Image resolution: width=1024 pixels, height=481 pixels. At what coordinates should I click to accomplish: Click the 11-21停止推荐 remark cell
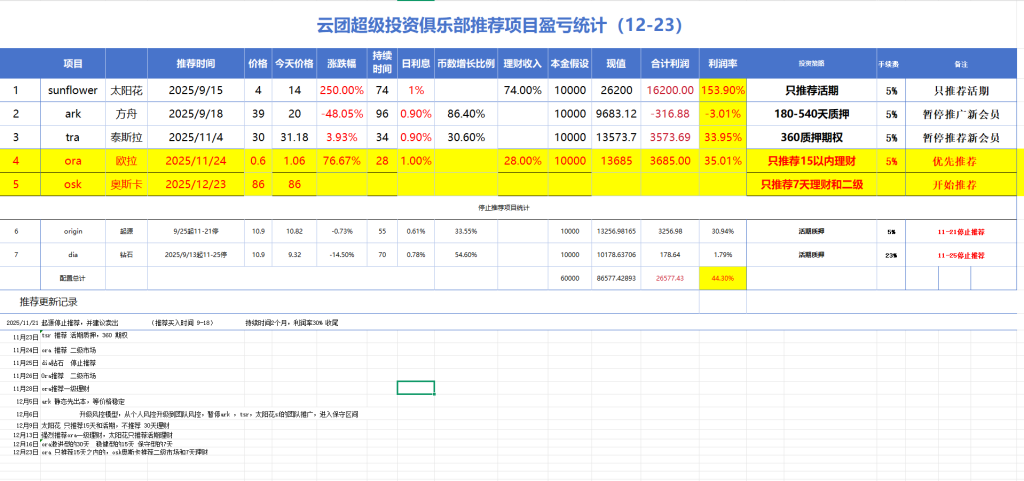[953, 231]
